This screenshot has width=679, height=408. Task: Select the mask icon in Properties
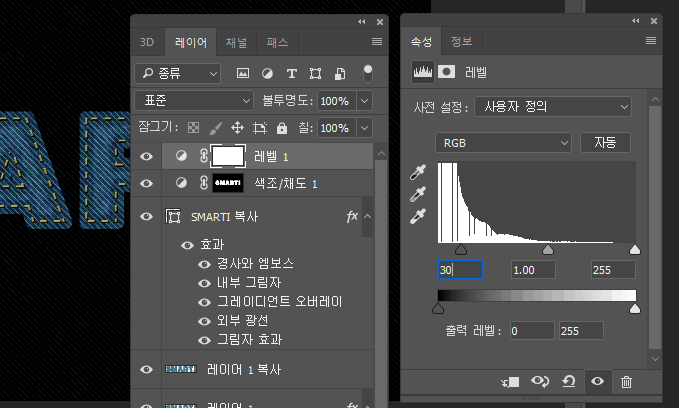tap(446, 71)
